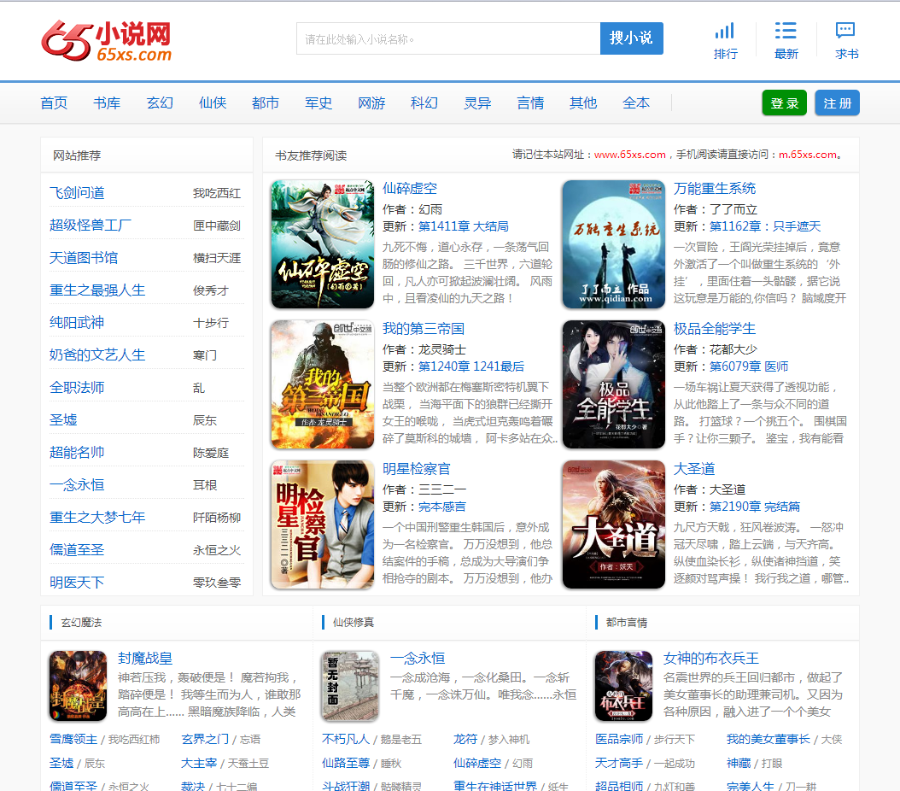Click the 大圣道 book cover thumbnail
900x791 pixels.
coord(614,525)
